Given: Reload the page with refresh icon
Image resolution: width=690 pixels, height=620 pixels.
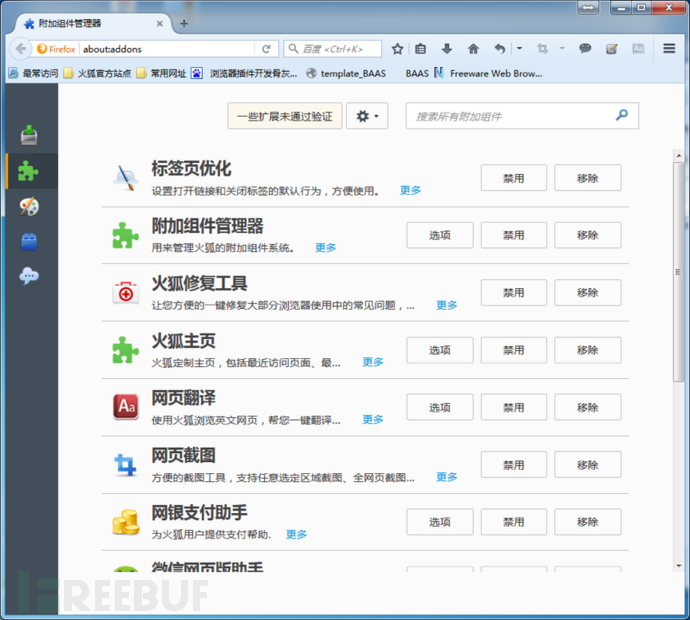Looking at the screenshot, I should point(266,49).
